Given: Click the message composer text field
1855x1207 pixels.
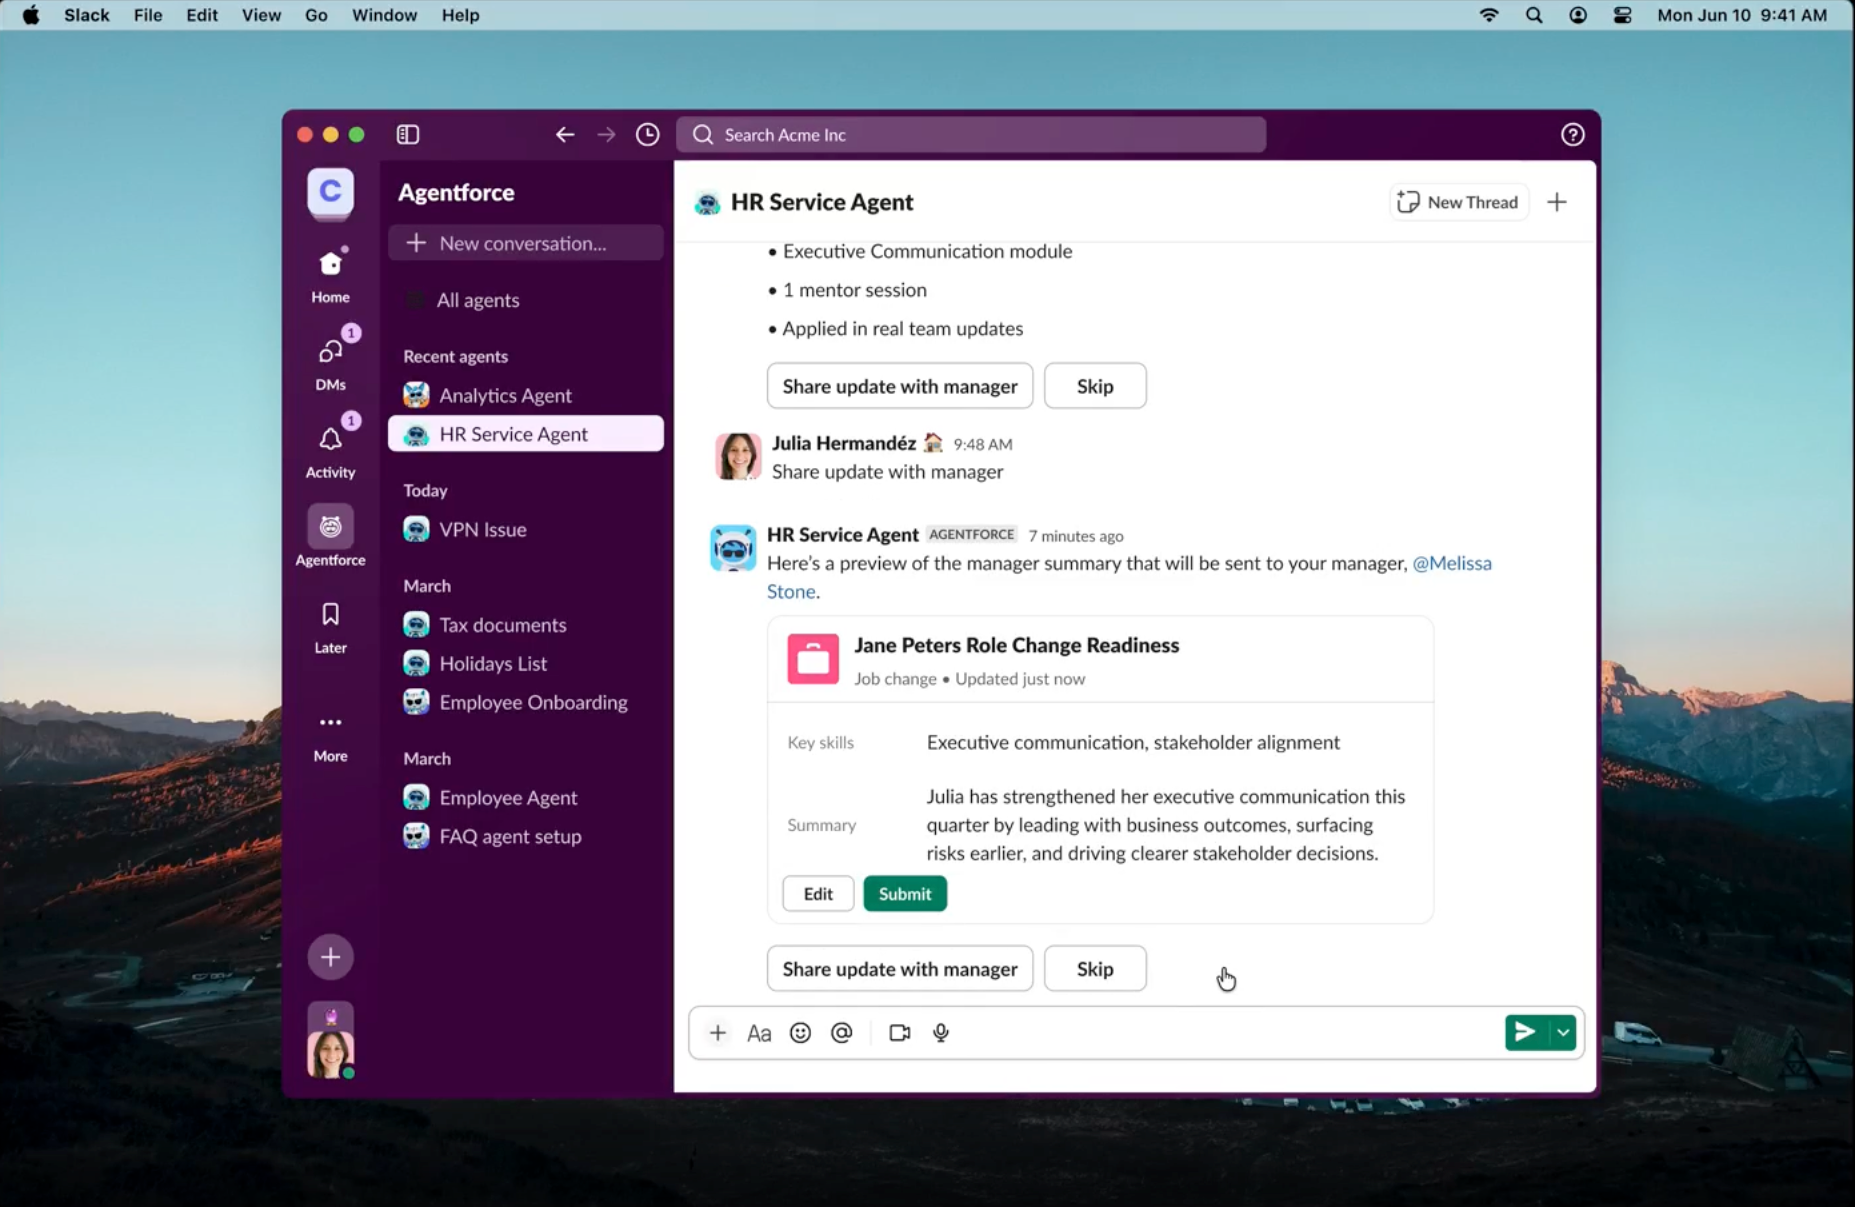Looking at the screenshot, I should (x=1136, y=1032).
